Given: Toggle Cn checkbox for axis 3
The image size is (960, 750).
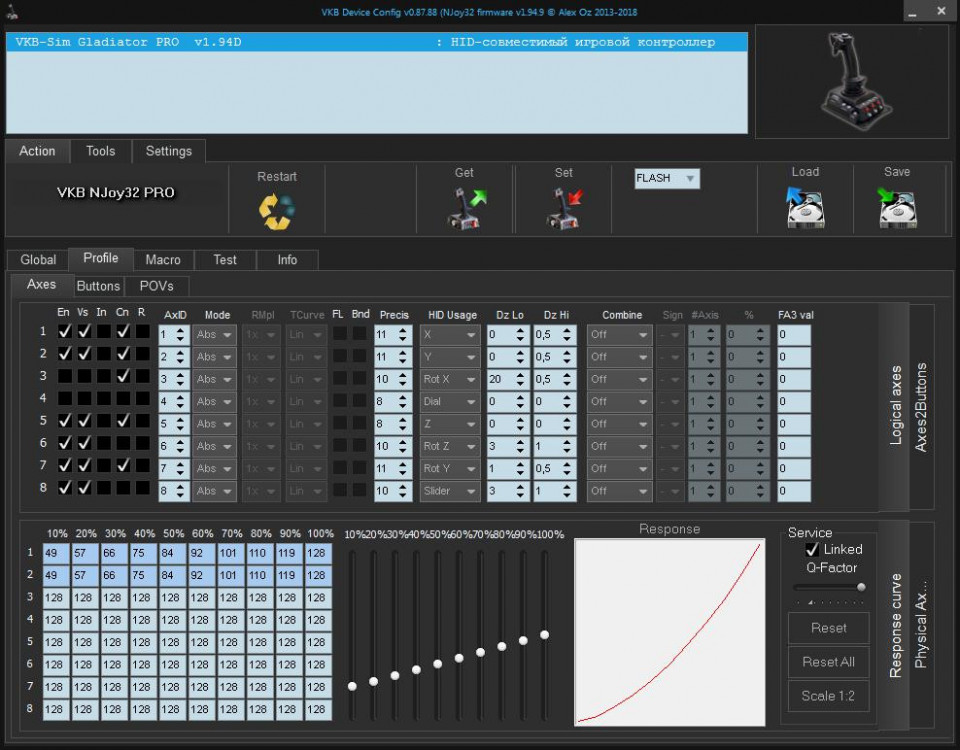Looking at the screenshot, I should click(x=123, y=376).
